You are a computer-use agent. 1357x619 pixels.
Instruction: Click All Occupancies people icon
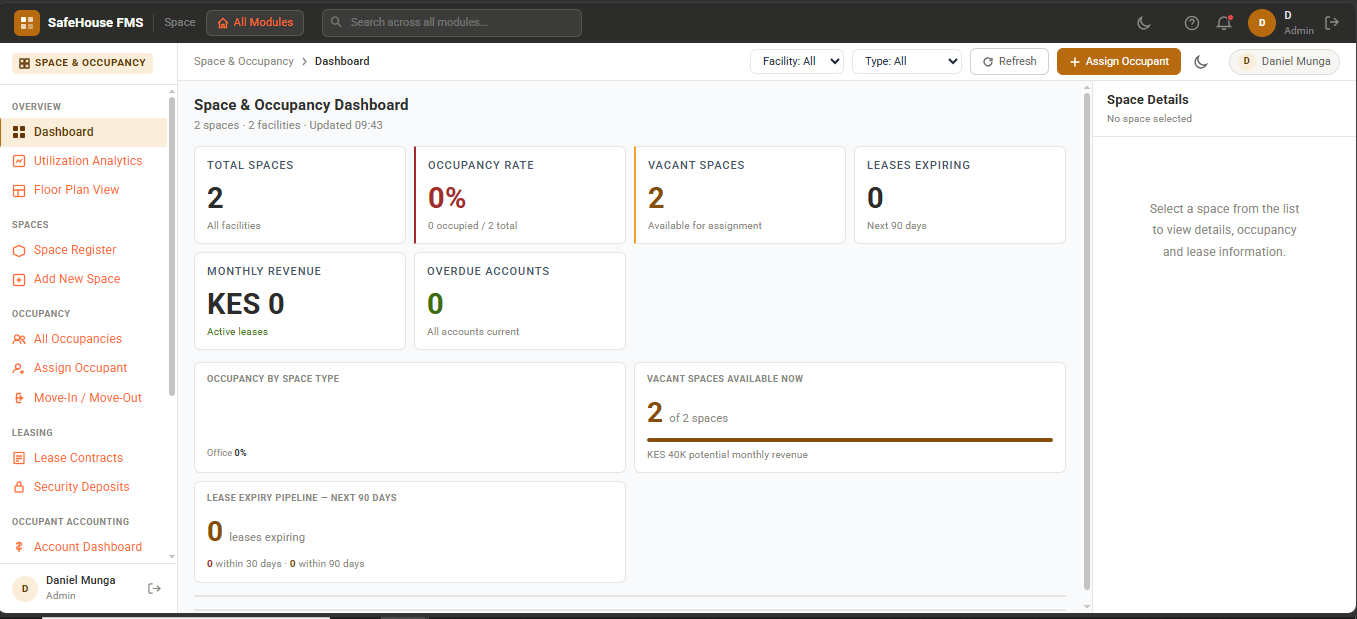(x=19, y=339)
